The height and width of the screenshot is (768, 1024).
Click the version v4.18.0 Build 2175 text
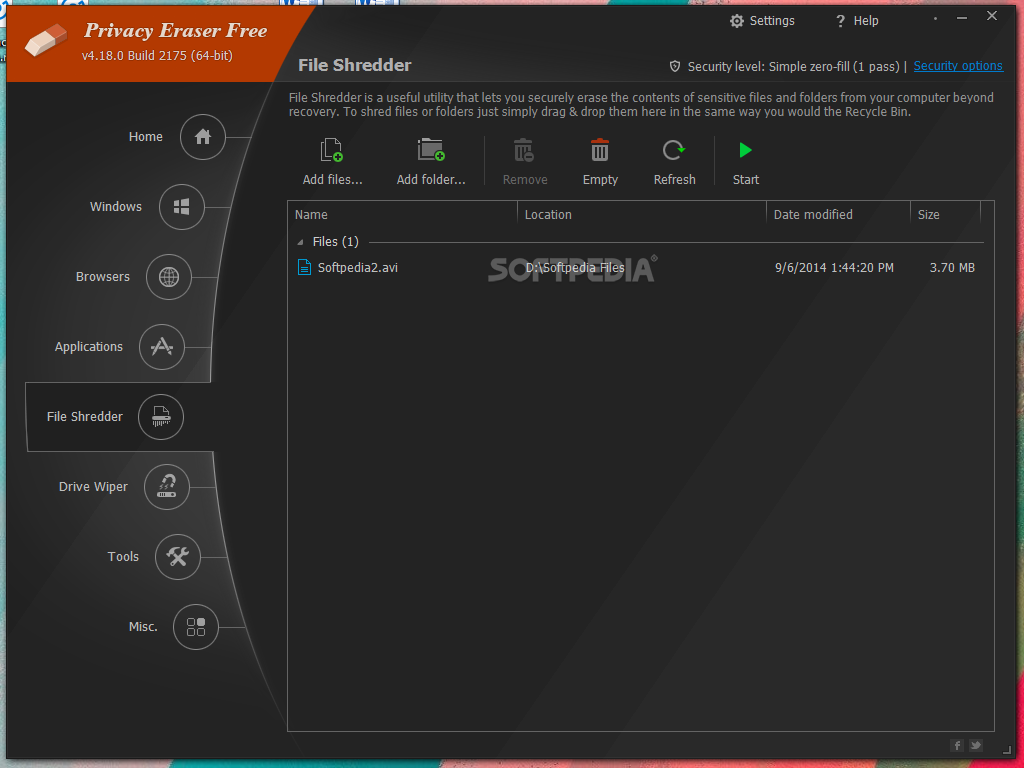tap(157, 56)
